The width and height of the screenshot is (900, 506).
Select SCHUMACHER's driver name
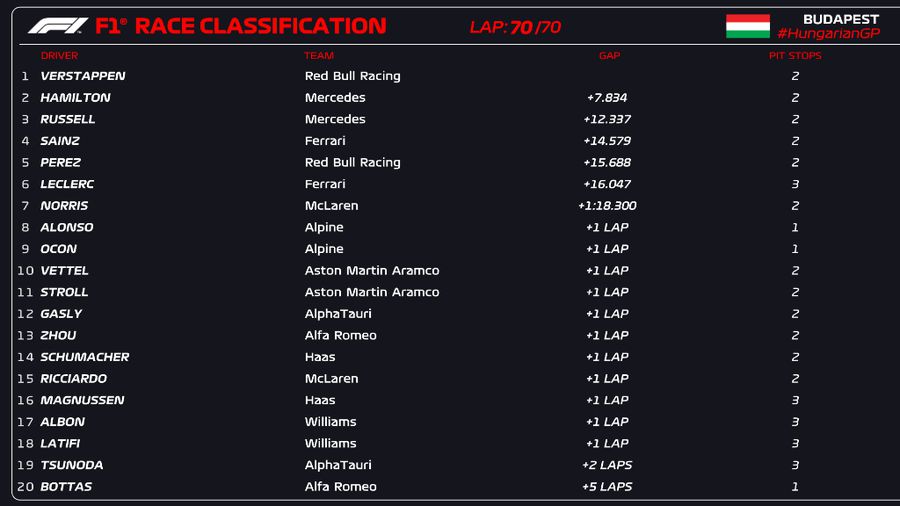click(84, 357)
